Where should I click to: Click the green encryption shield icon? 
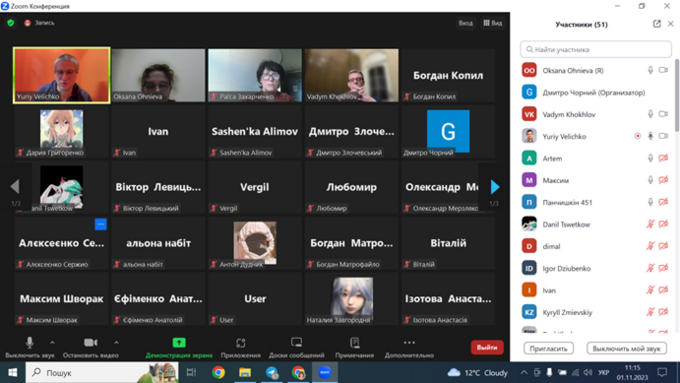click(11, 23)
